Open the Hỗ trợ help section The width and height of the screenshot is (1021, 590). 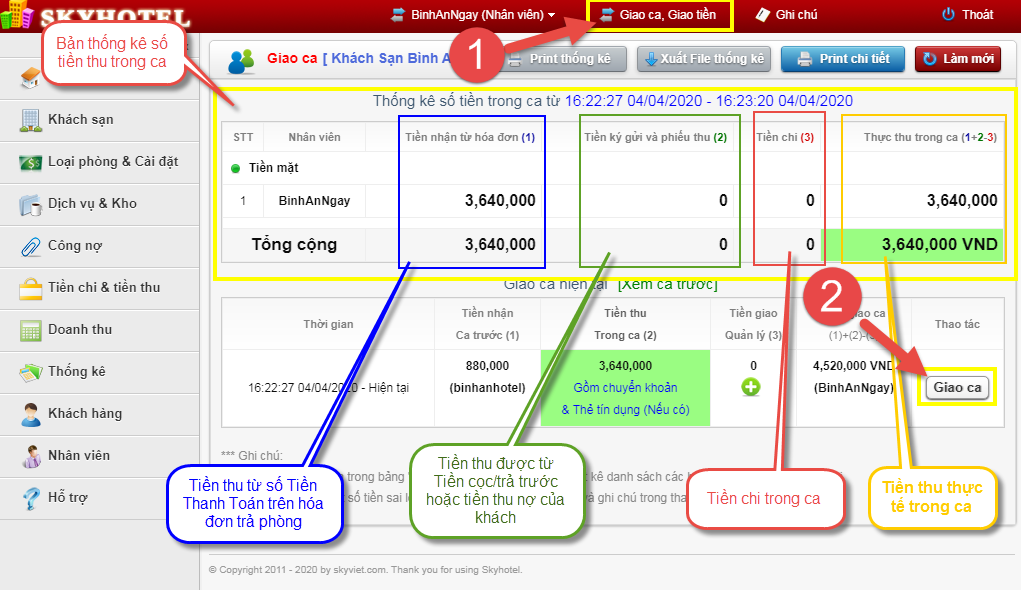(x=68, y=498)
